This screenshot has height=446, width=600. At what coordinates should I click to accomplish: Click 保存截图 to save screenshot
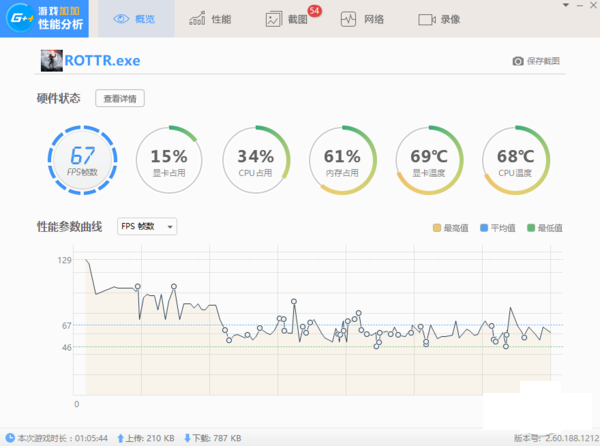tap(543, 61)
